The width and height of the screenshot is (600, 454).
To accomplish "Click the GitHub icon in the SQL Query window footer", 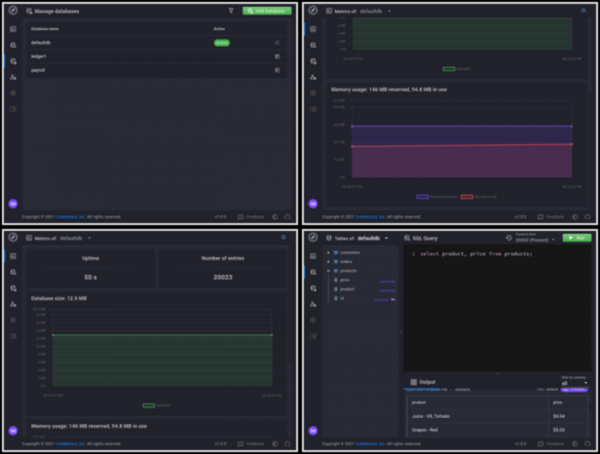I will (586, 443).
